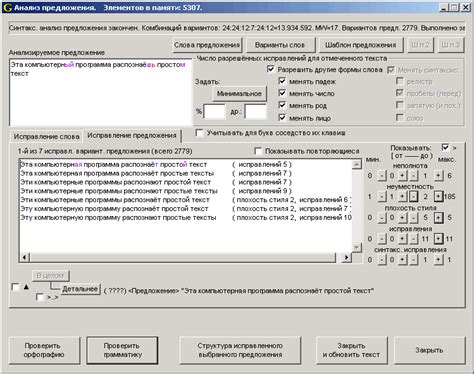Open Шаблон предложения
474x374 pixels.
[x=361, y=45]
